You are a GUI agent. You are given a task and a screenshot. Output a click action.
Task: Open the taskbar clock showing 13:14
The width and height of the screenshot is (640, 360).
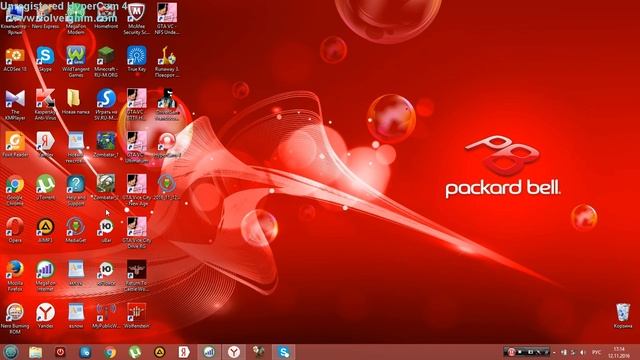(x=619, y=352)
